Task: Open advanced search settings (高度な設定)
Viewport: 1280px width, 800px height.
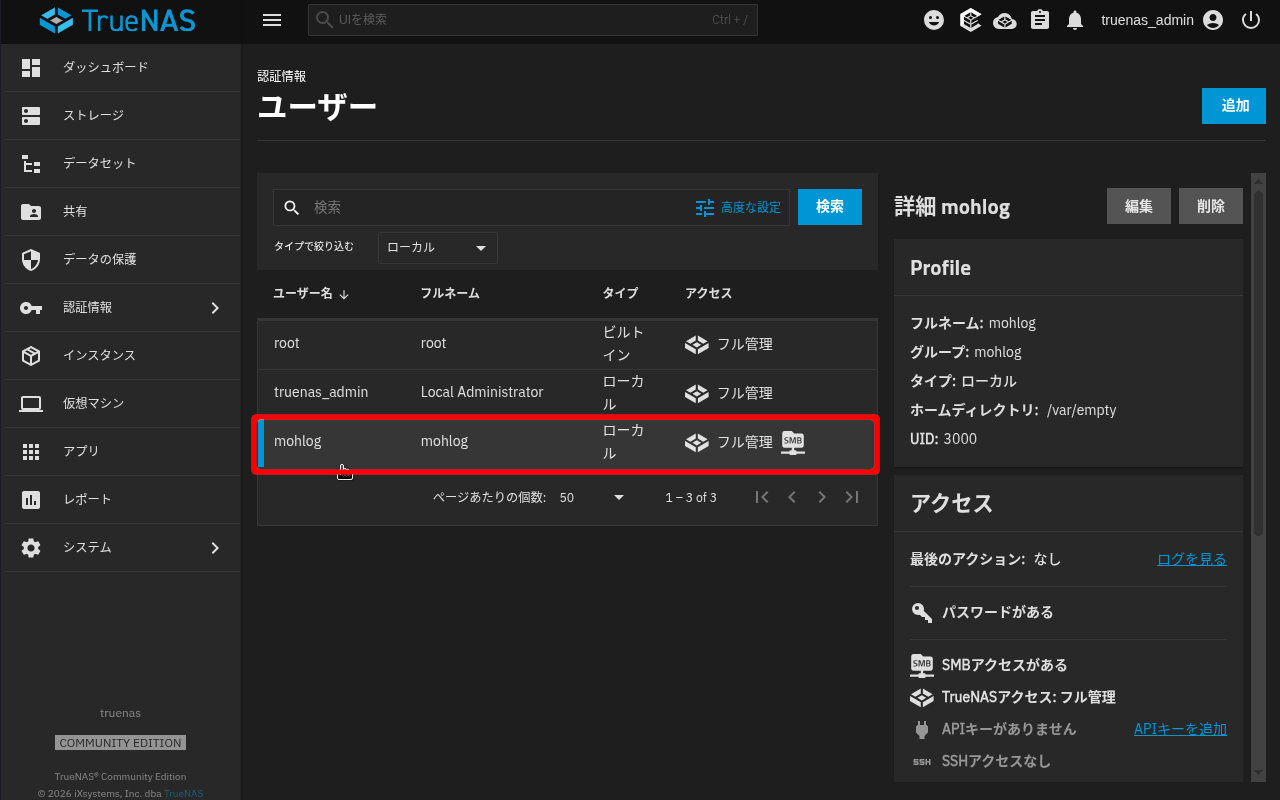Action: [x=738, y=207]
